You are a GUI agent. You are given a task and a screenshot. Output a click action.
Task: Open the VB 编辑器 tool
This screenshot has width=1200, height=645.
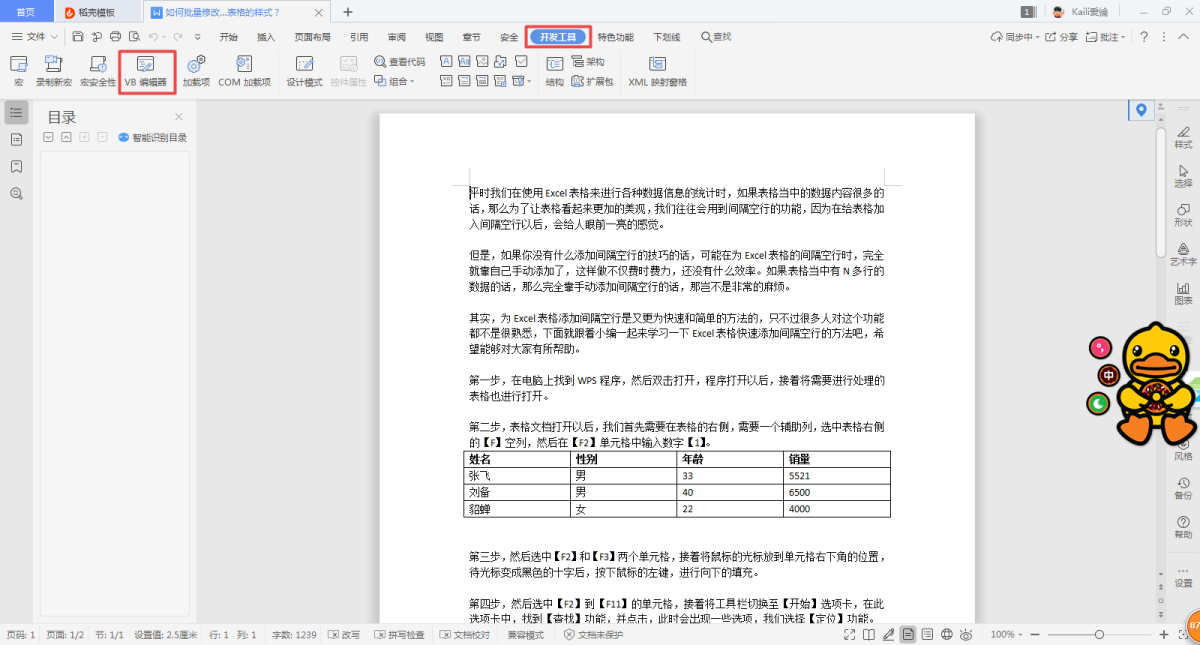[146, 71]
